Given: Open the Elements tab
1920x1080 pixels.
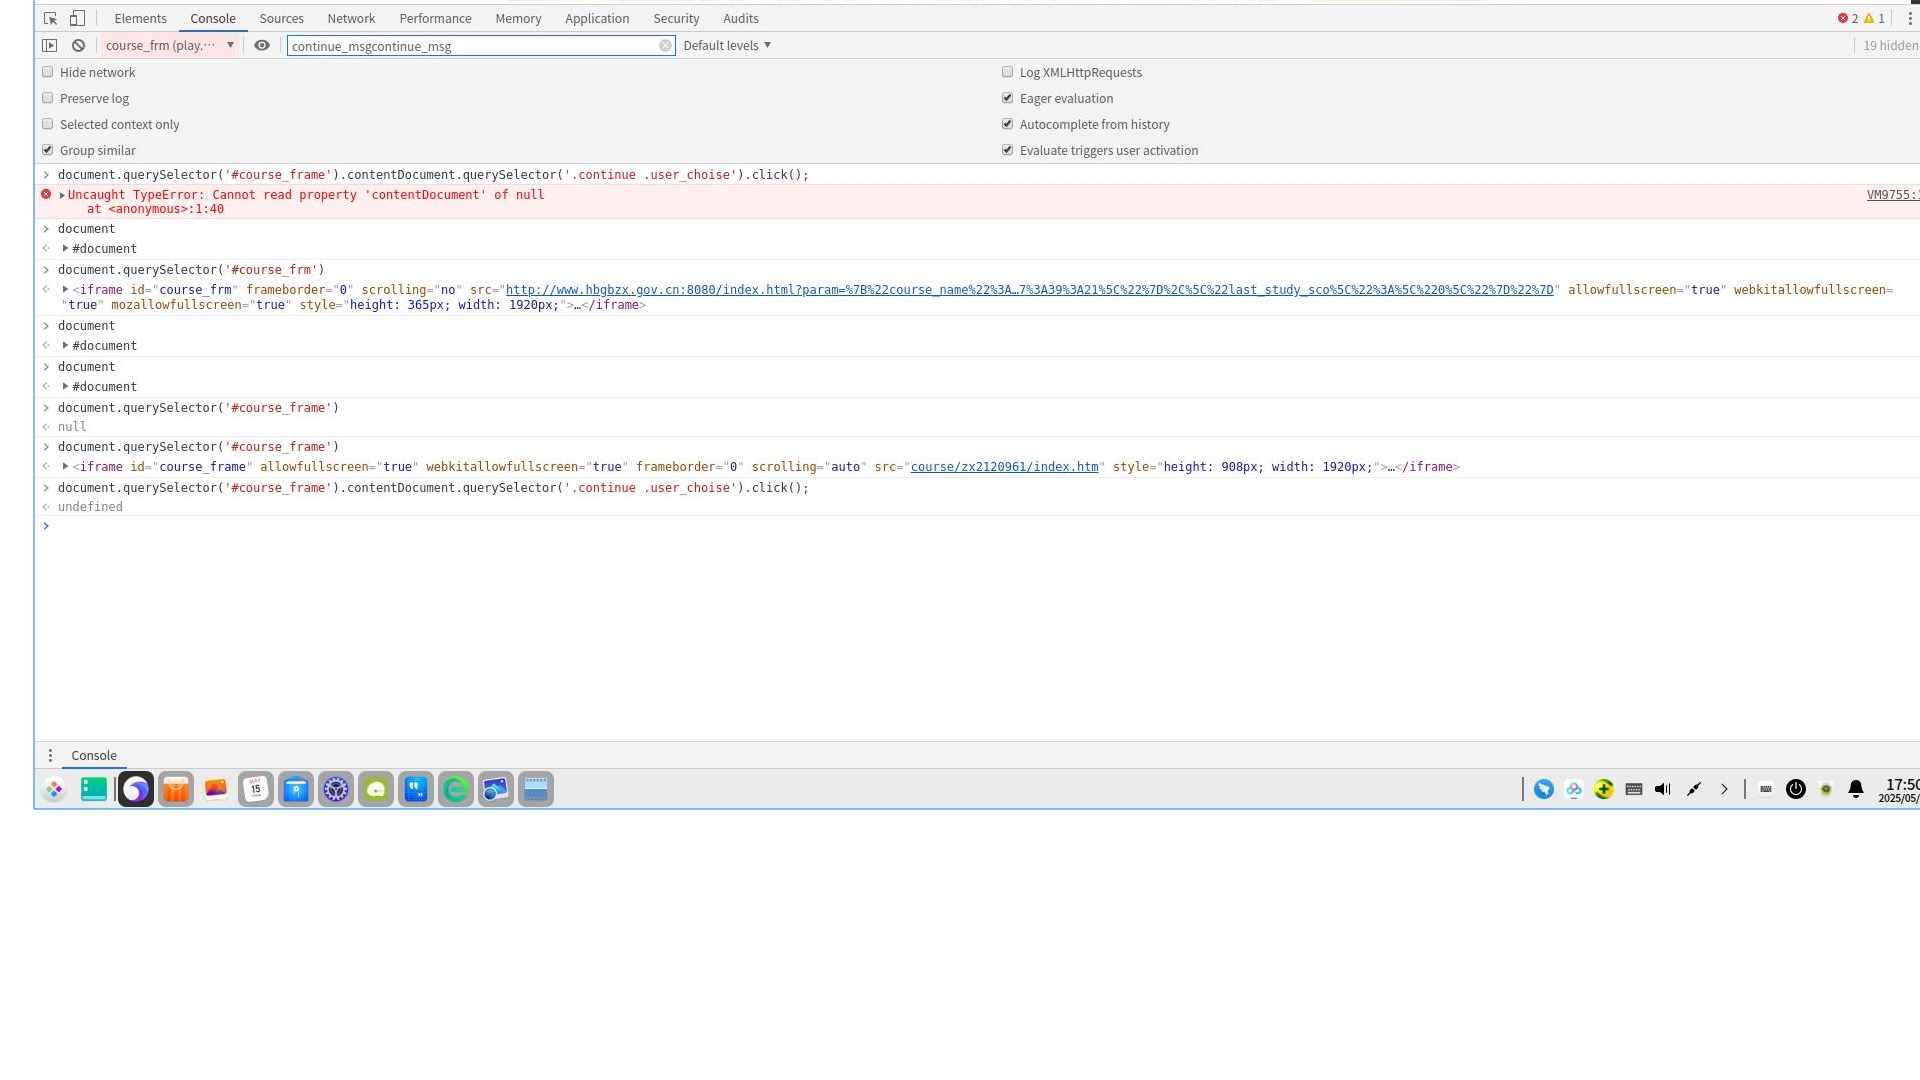Looking at the screenshot, I should pyautogui.click(x=140, y=18).
